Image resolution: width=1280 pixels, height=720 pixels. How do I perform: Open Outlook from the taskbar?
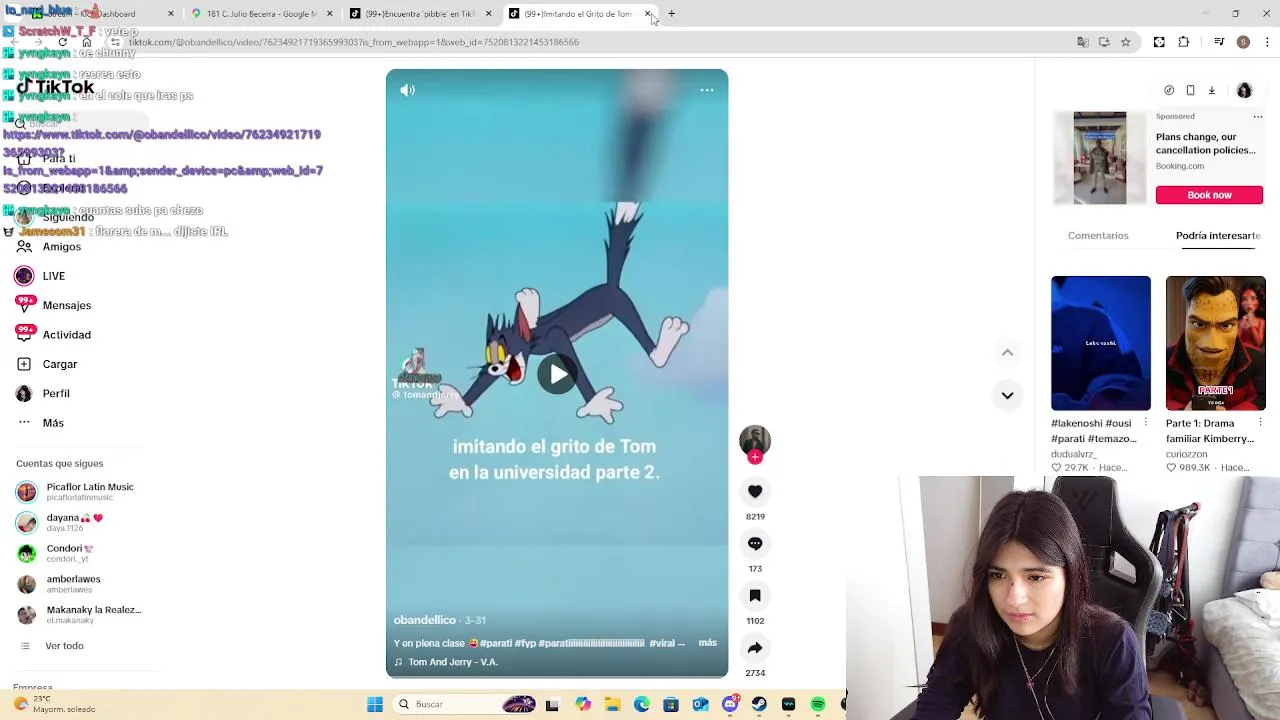(700, 704)
